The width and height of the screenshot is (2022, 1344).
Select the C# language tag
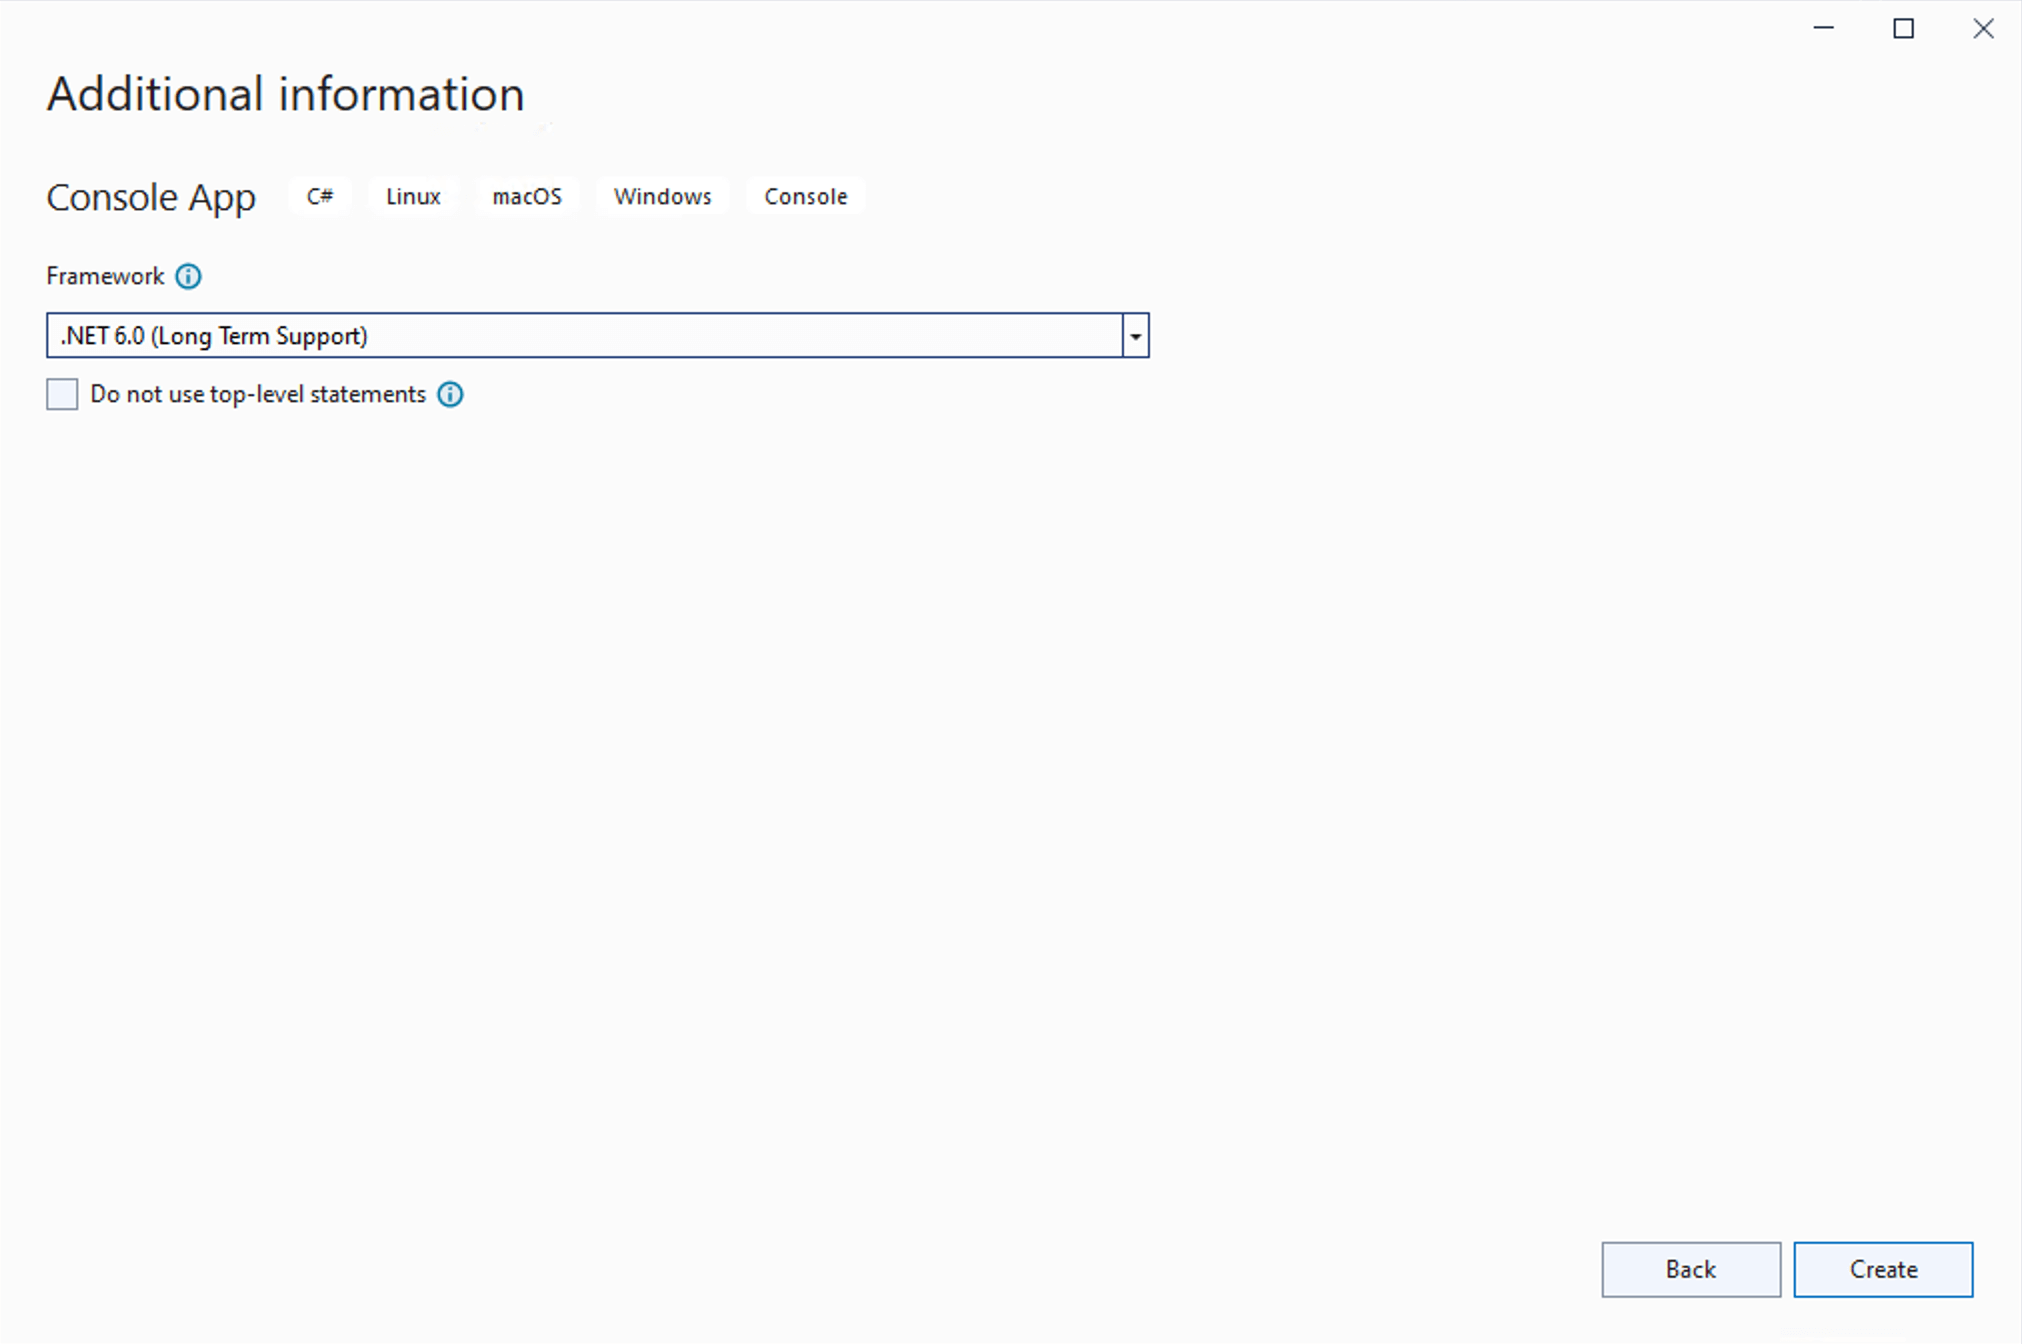[319, 196]
